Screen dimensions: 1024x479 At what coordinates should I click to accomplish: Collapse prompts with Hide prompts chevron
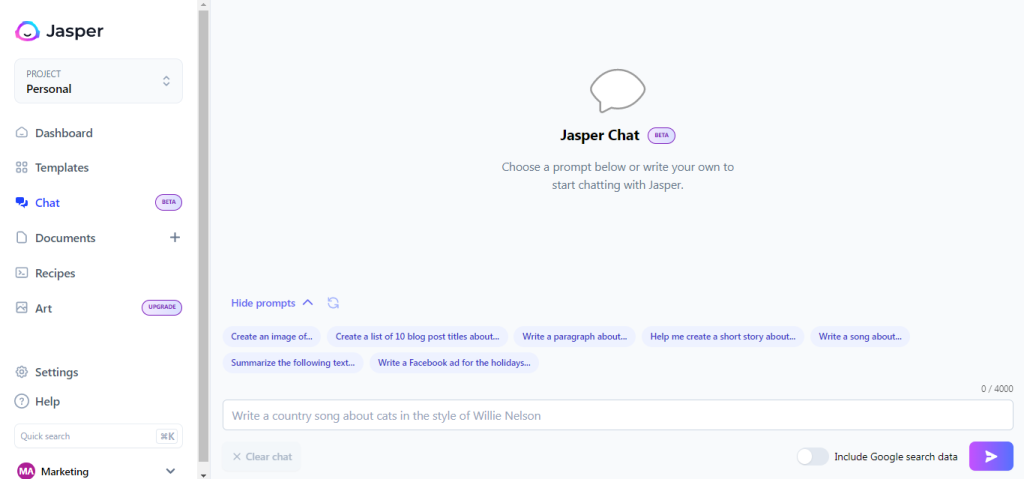(x=308, y=303)
